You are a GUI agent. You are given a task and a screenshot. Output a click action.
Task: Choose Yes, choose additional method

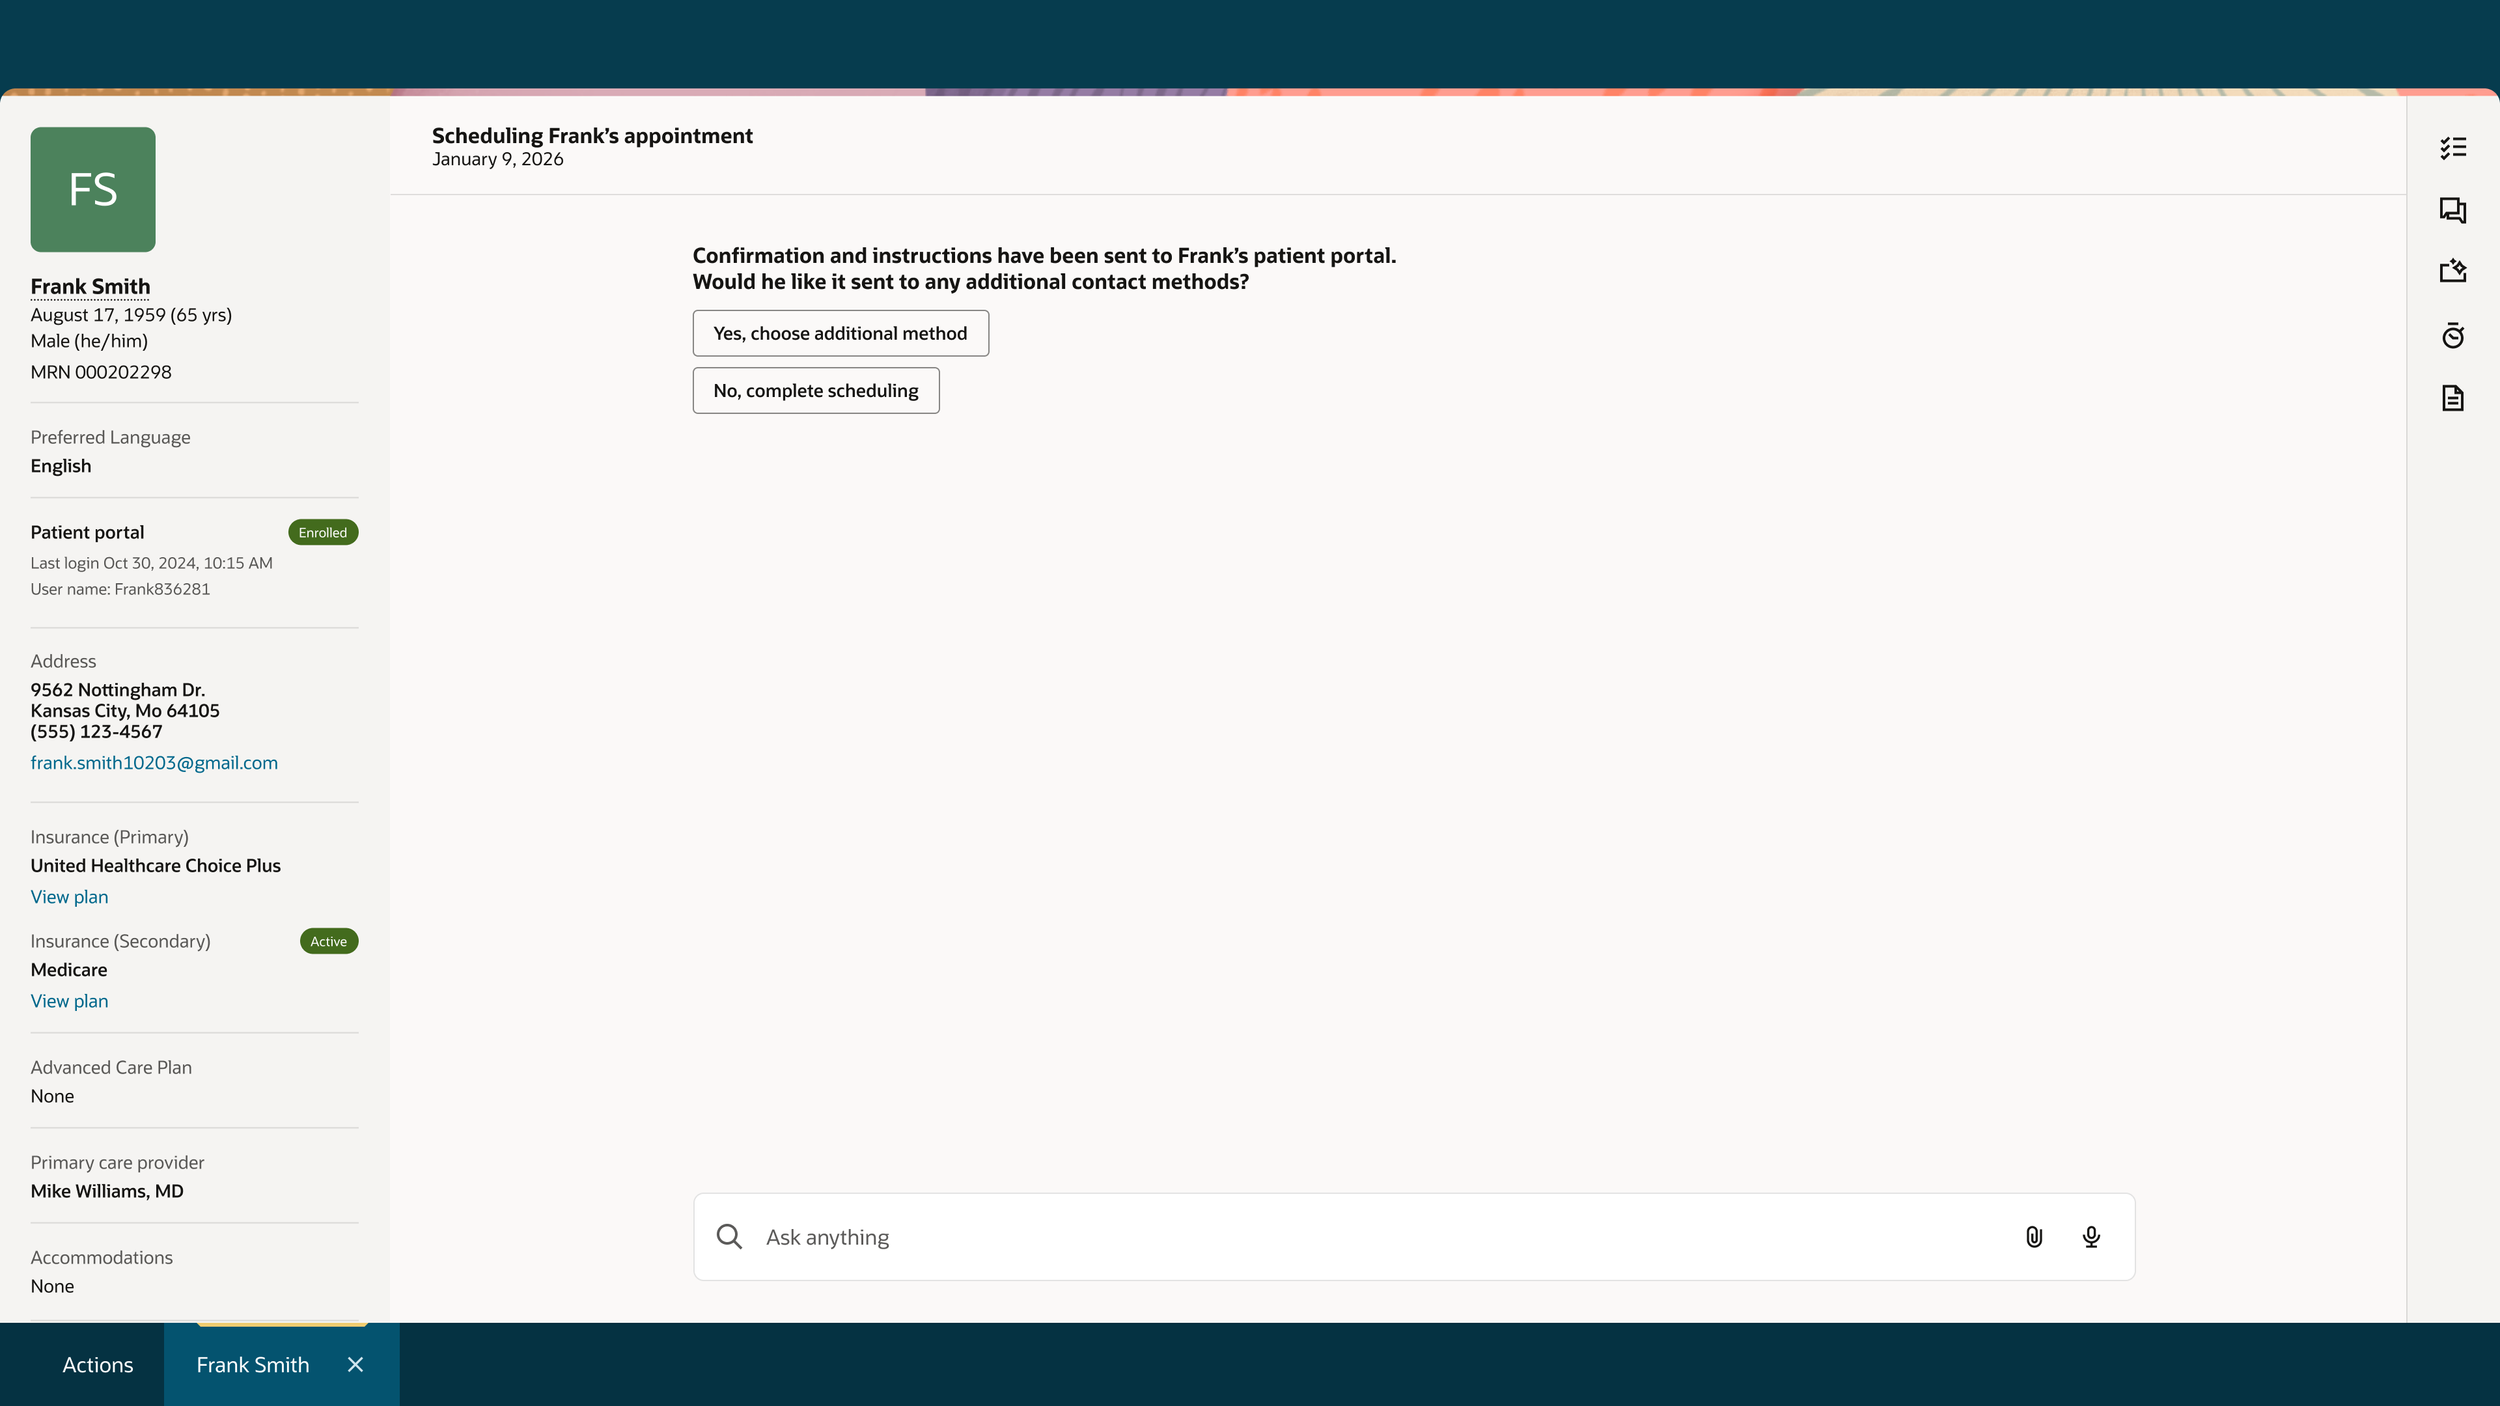tap(840, 333)
